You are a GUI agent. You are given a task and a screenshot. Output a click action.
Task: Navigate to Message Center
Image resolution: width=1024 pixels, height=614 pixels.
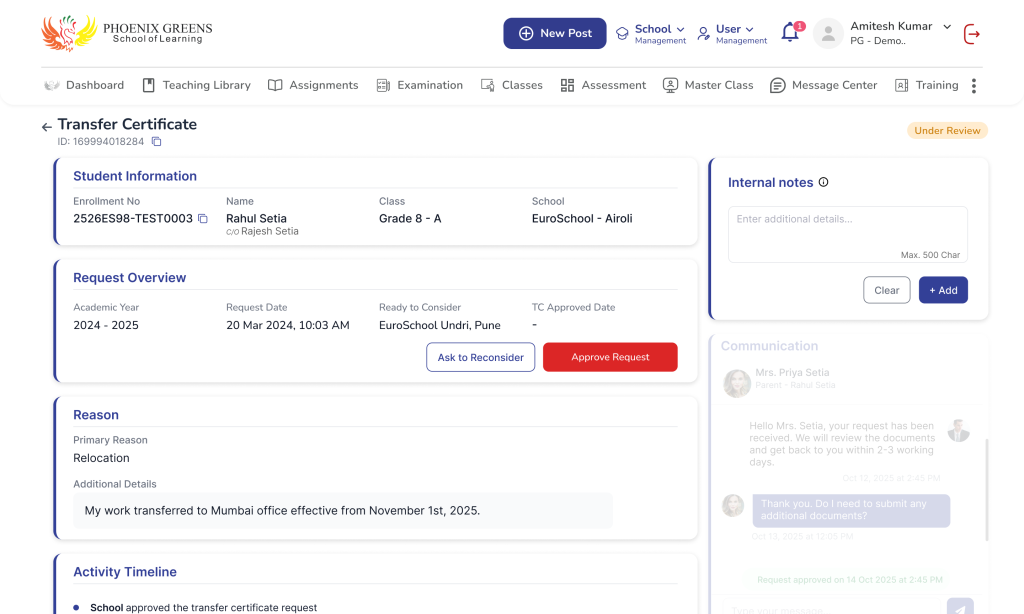pos(823,86)
